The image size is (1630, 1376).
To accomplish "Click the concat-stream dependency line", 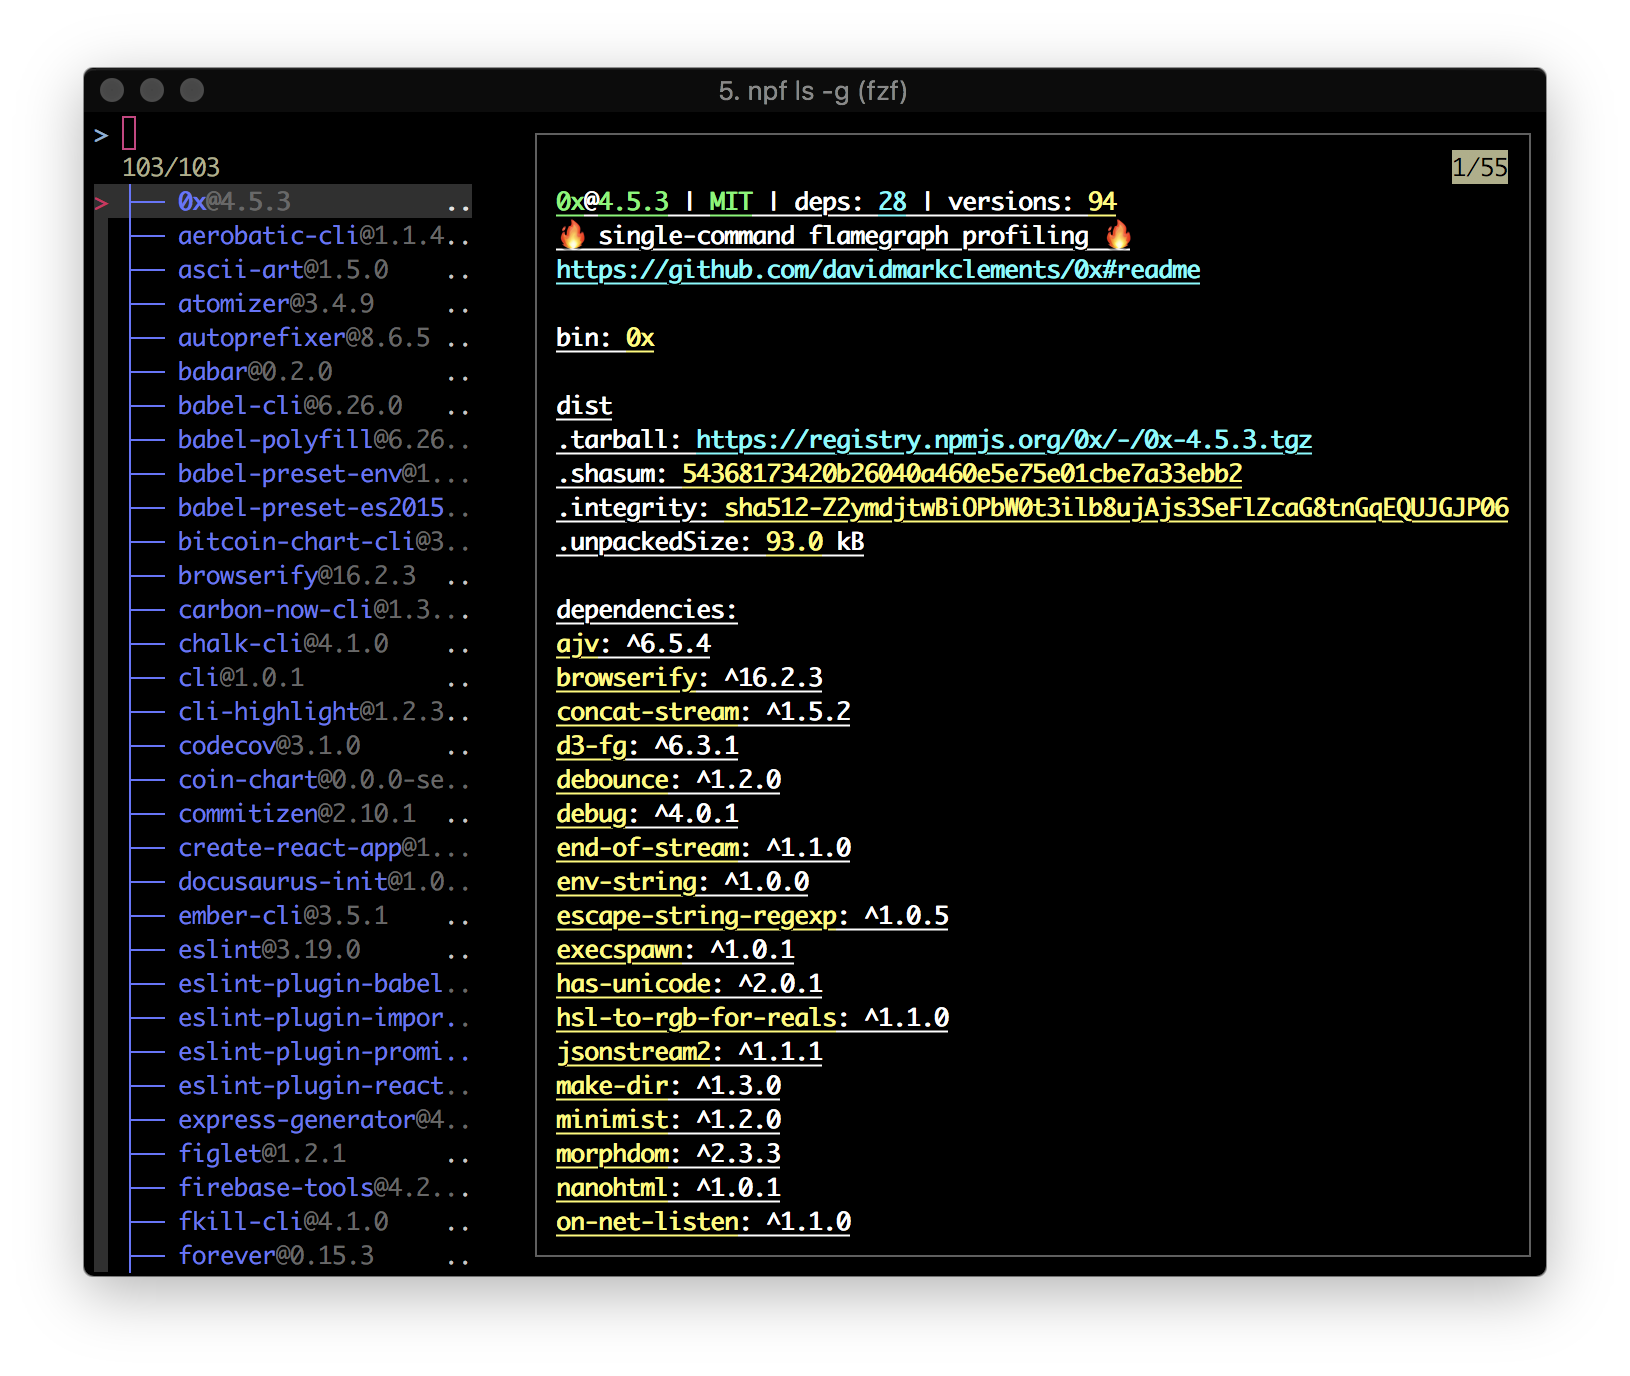I will [x=703, y=712].
